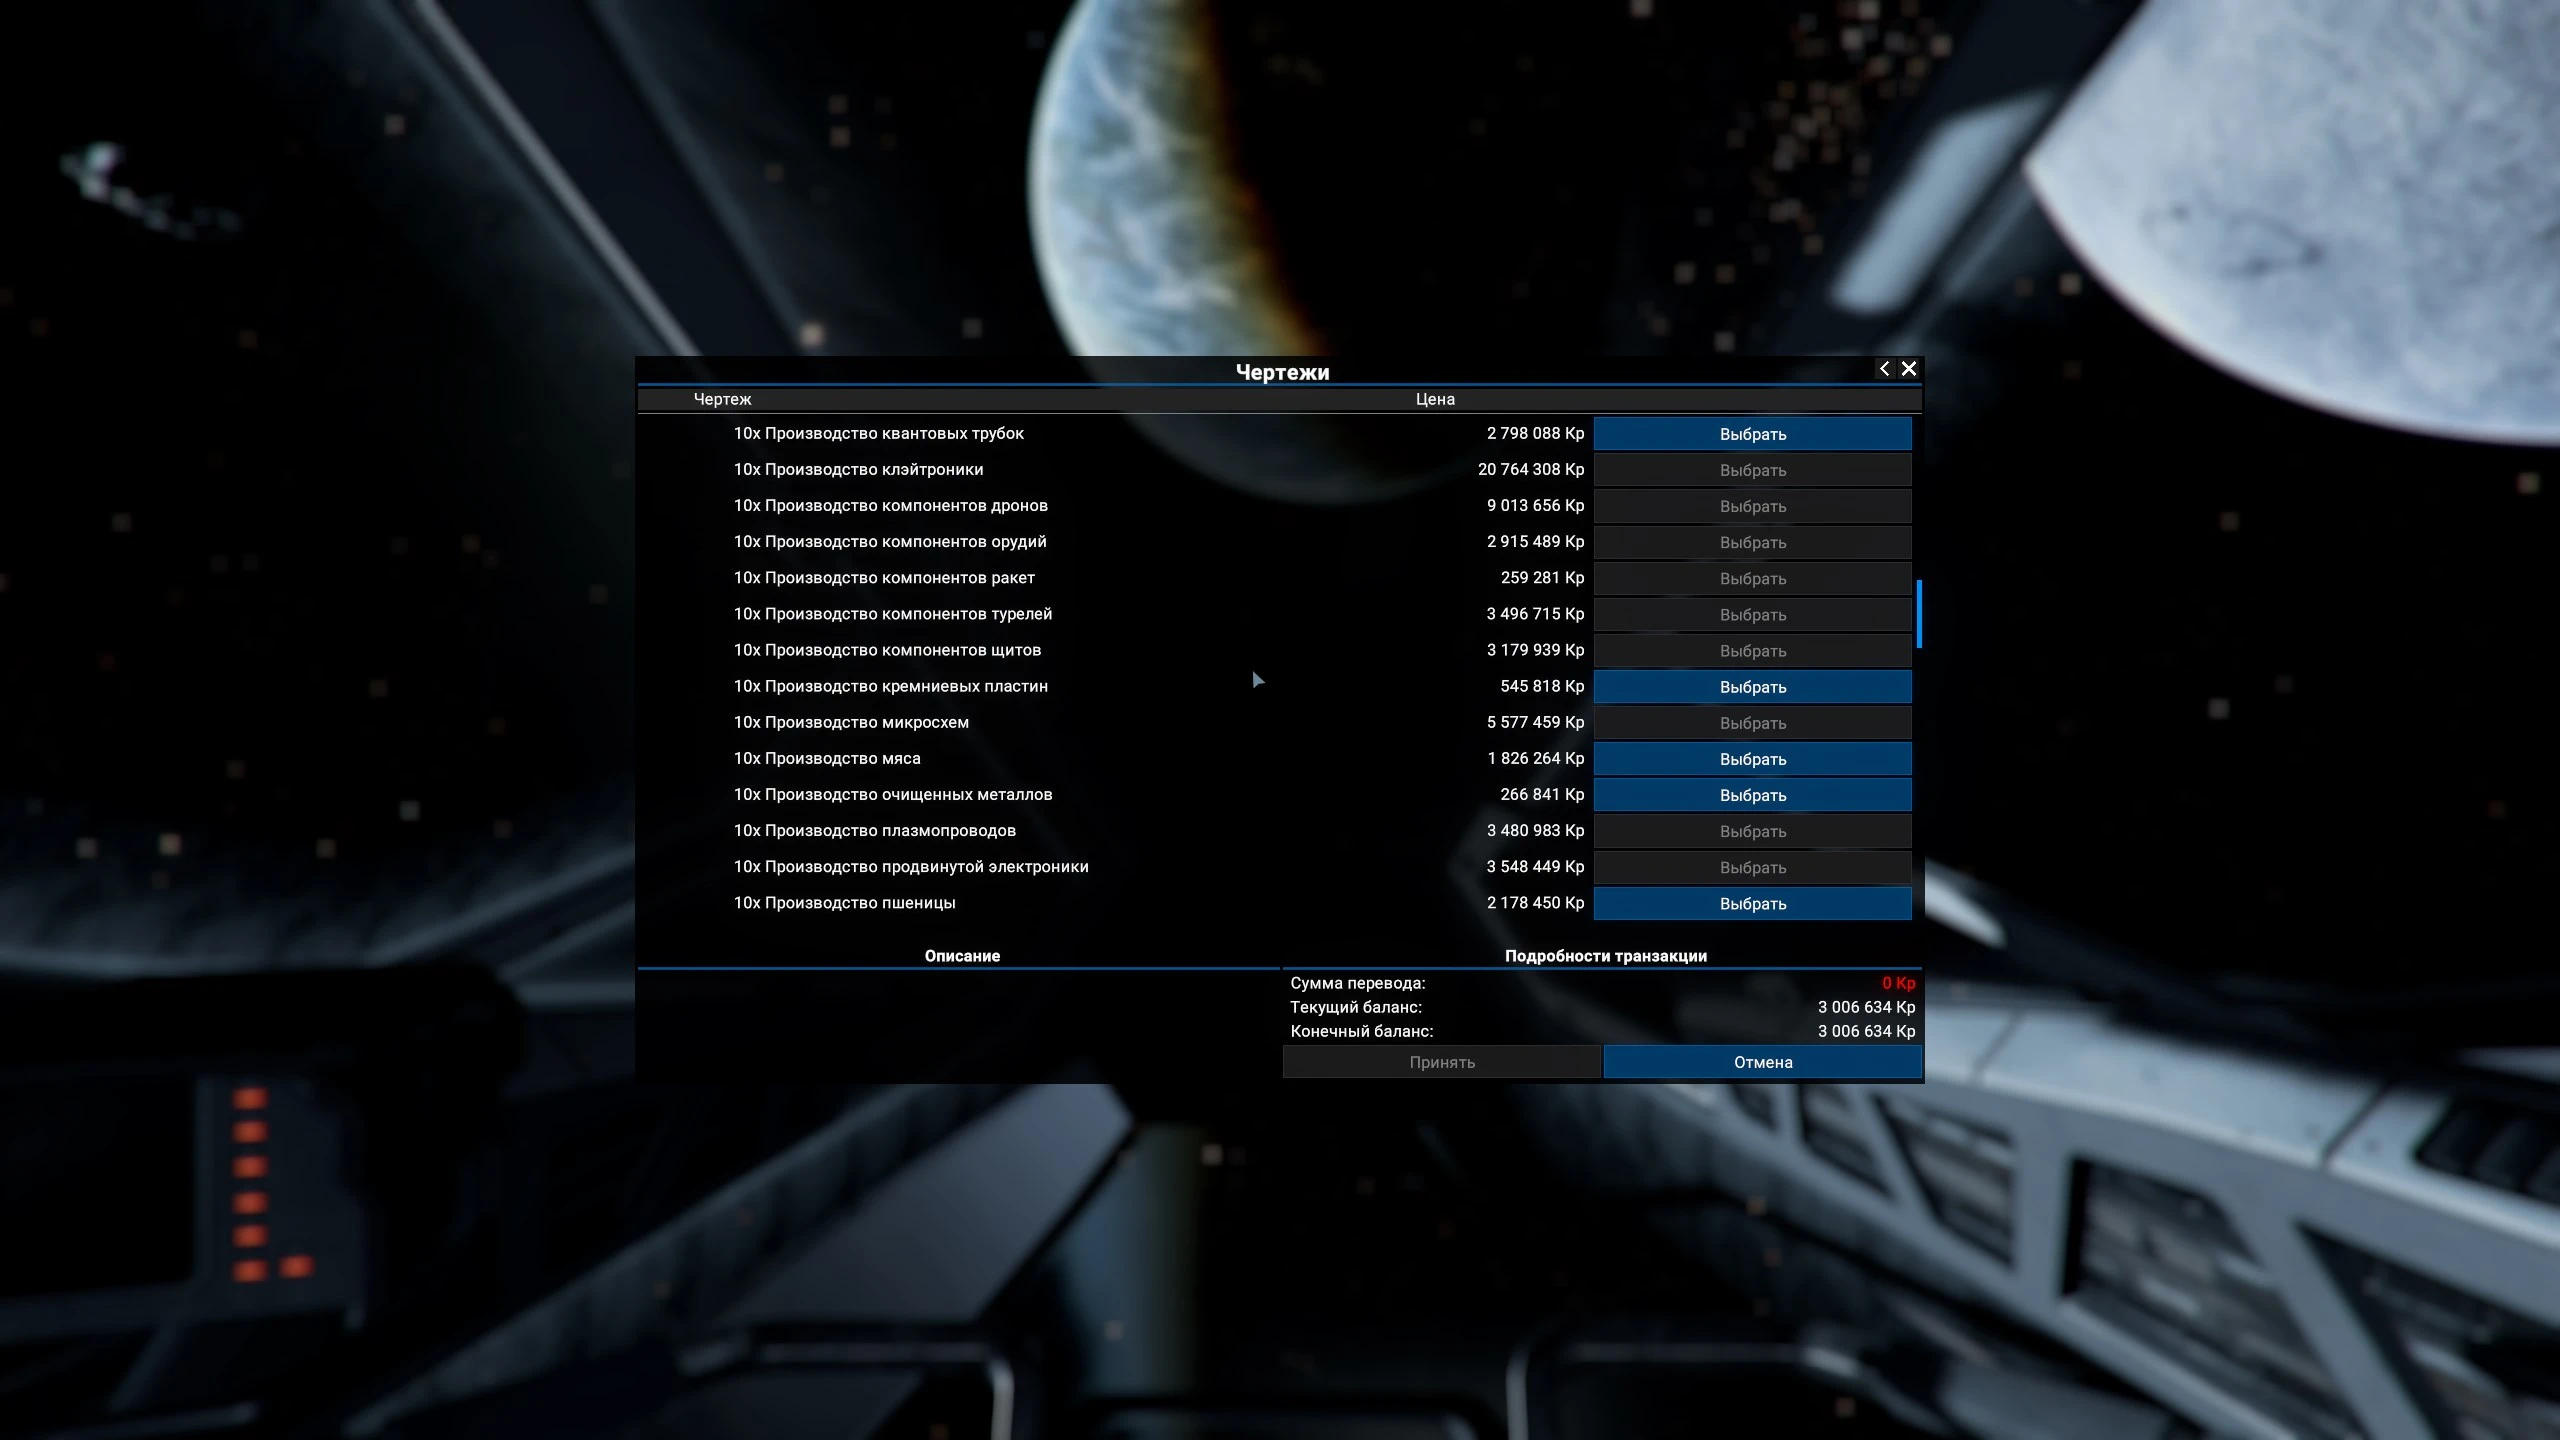2560x1440 pixels.
Task: Close the Чертежи window with X icon
Action: (x=1909, y=369)
